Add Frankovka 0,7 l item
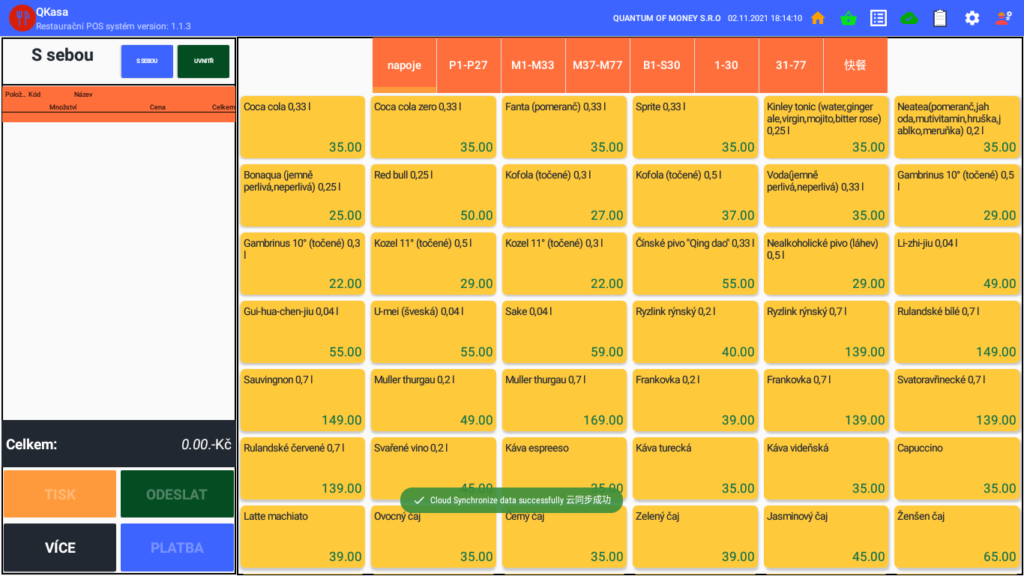Viewport: 1024px width, 576px height. point(826,400)
